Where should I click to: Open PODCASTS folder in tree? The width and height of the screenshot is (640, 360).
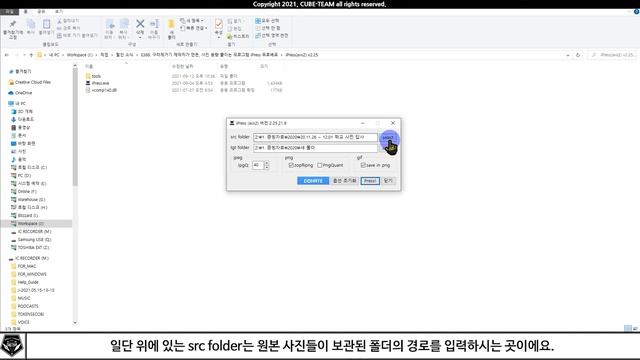[25, 306]
